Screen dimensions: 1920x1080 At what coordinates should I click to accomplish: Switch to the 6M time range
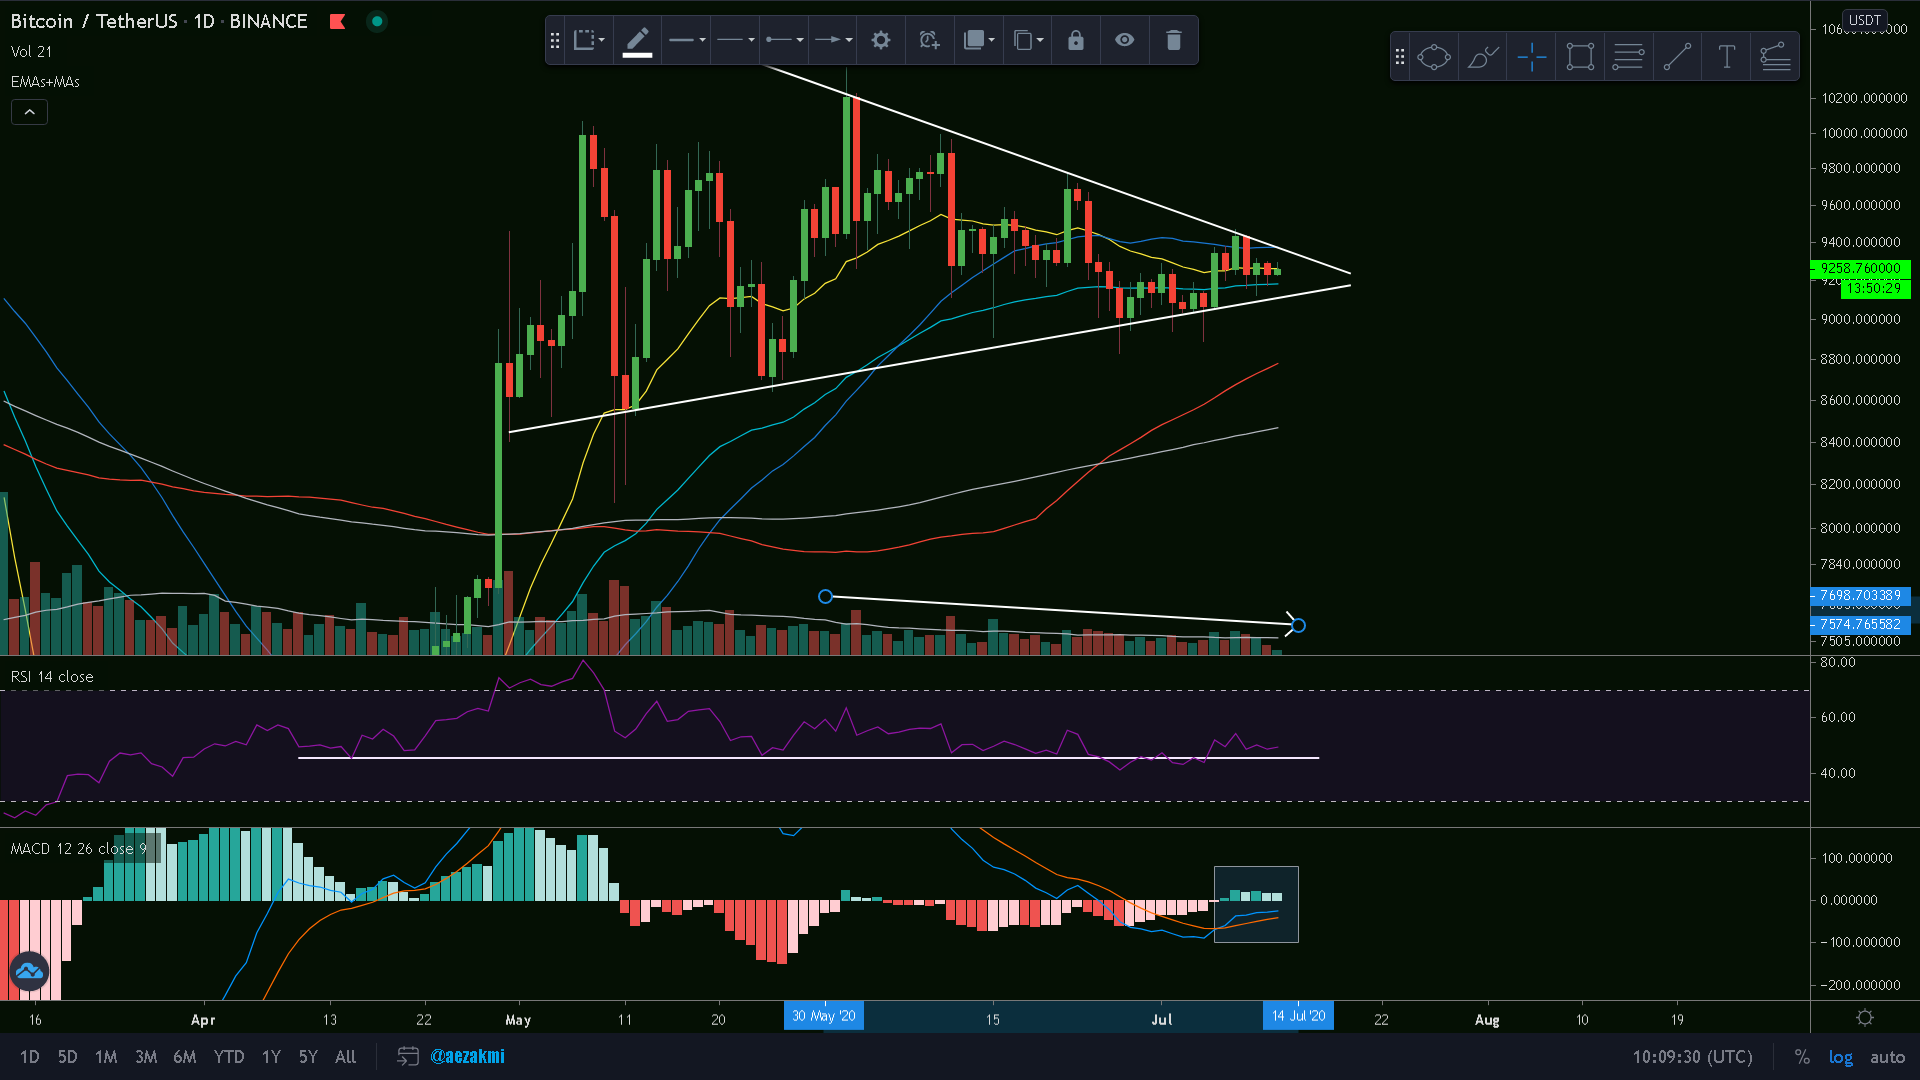(184, 1057)
